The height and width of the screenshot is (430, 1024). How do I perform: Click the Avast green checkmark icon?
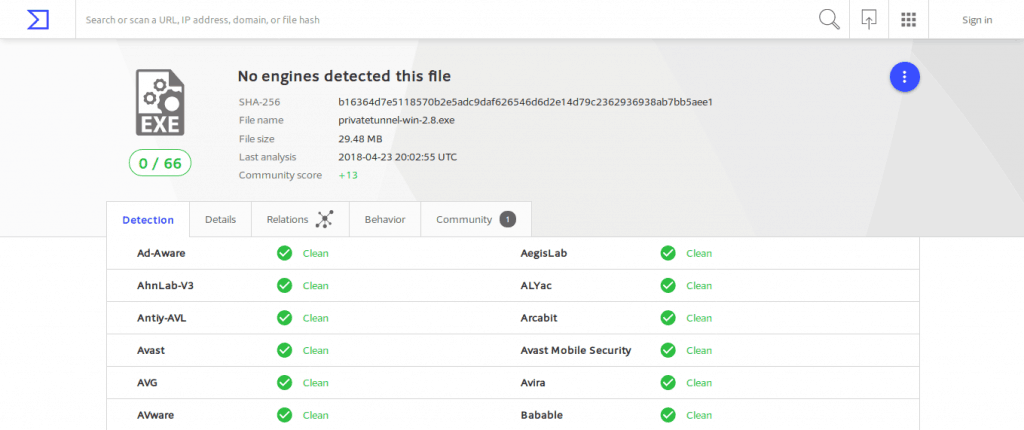284,350
